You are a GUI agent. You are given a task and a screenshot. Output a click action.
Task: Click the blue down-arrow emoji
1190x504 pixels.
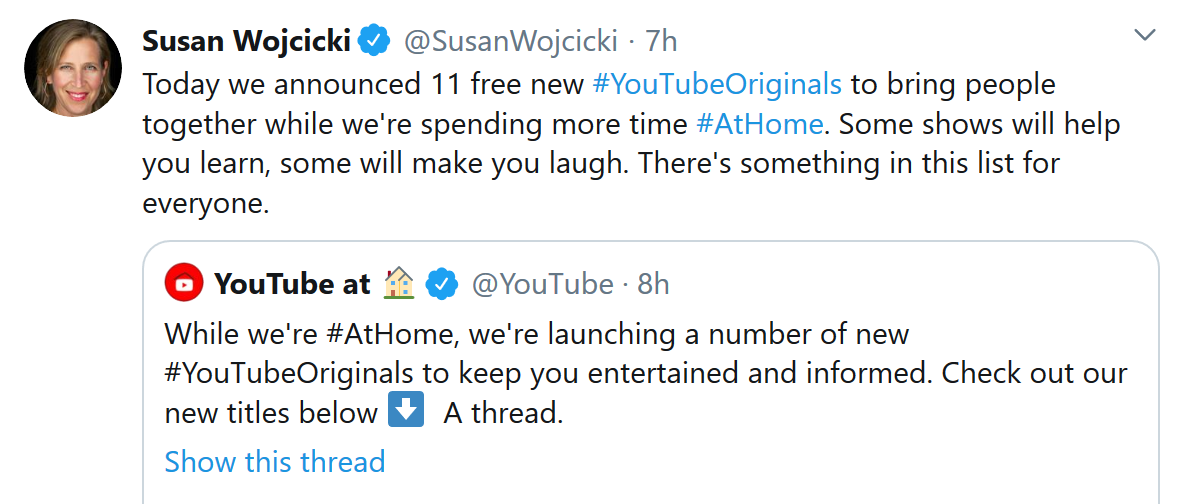(x=405, y=411)
